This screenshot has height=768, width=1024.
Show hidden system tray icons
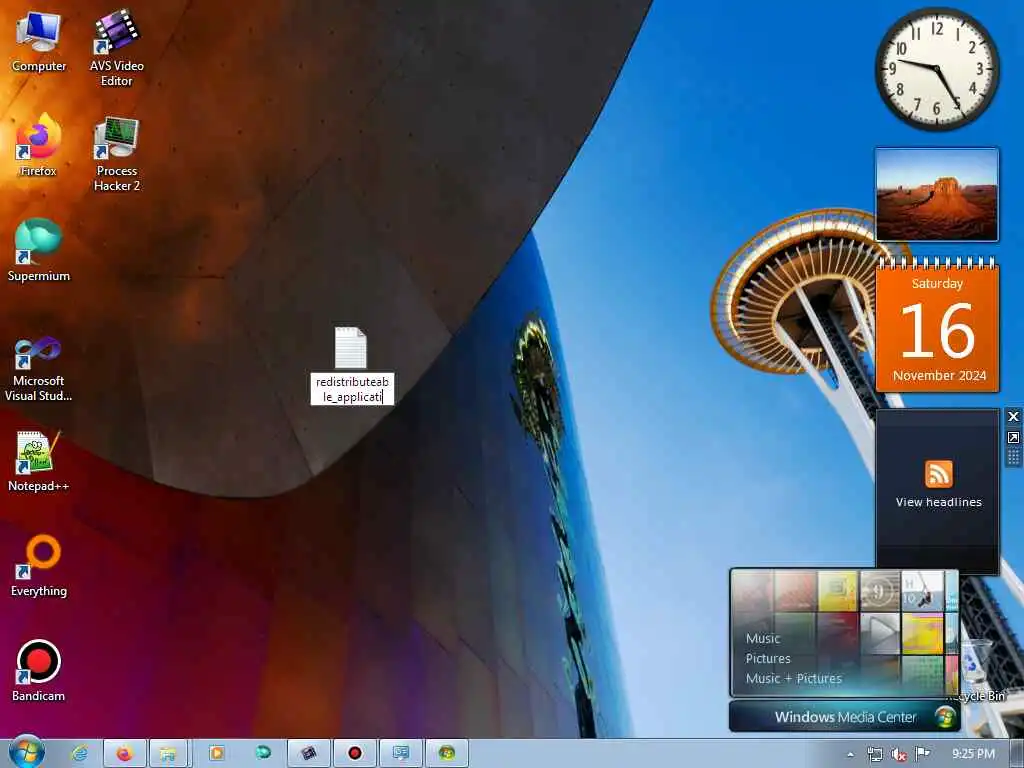coord(850,755)
